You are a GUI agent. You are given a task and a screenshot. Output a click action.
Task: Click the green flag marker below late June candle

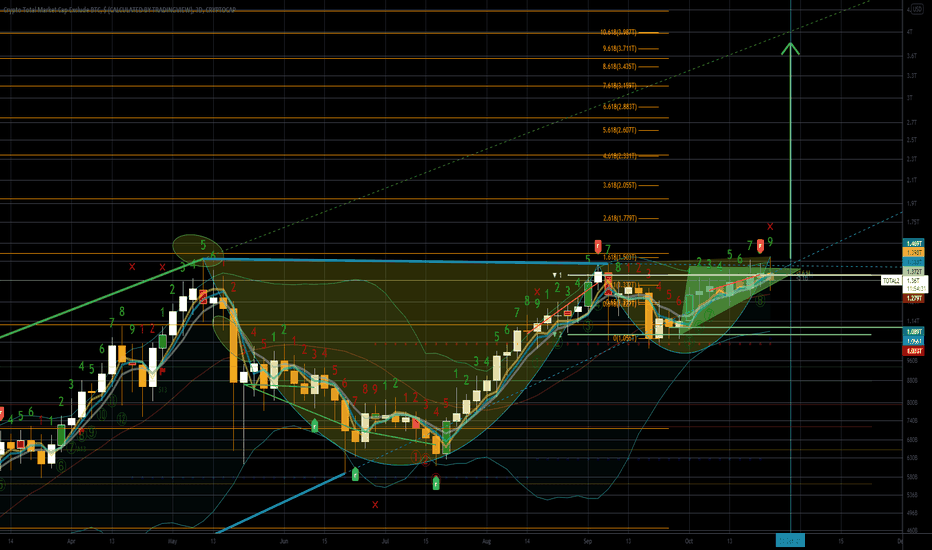[355, 474]
